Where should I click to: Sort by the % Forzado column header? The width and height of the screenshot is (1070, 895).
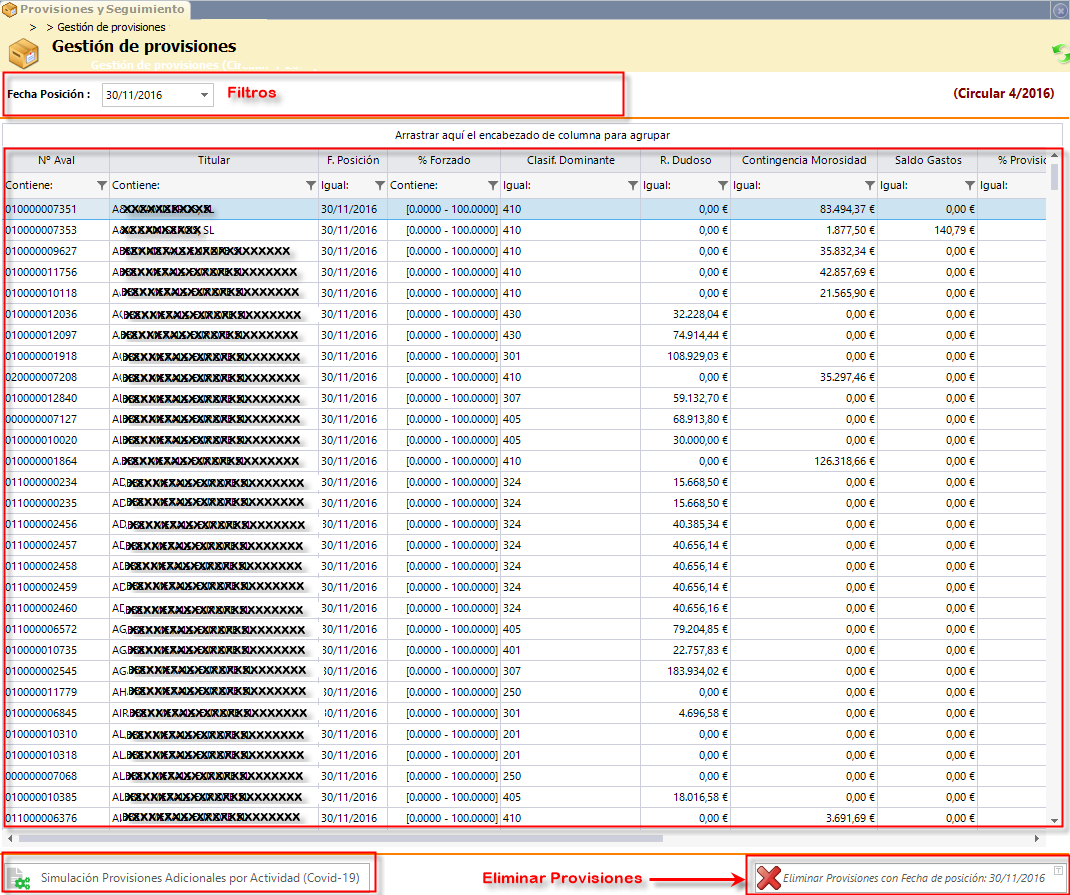(444, 160)
